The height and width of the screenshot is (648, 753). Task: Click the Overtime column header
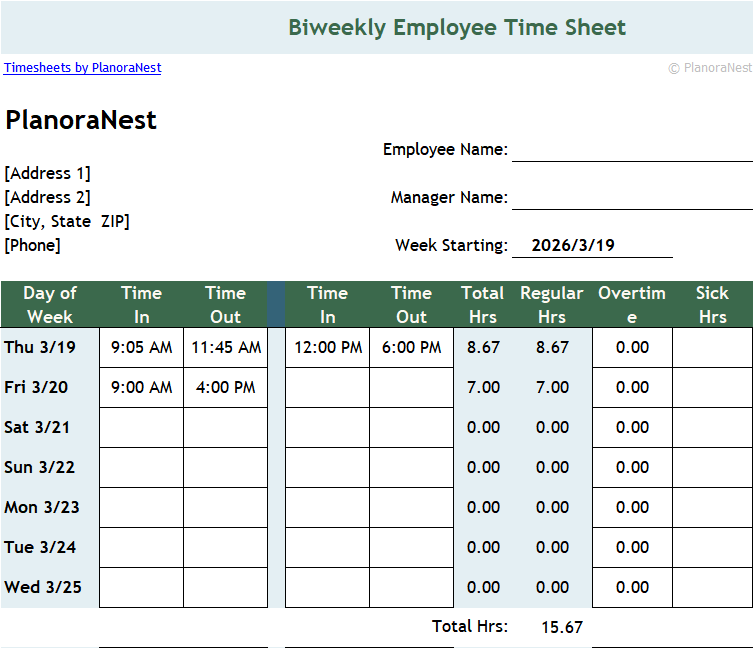click(632, 305)
